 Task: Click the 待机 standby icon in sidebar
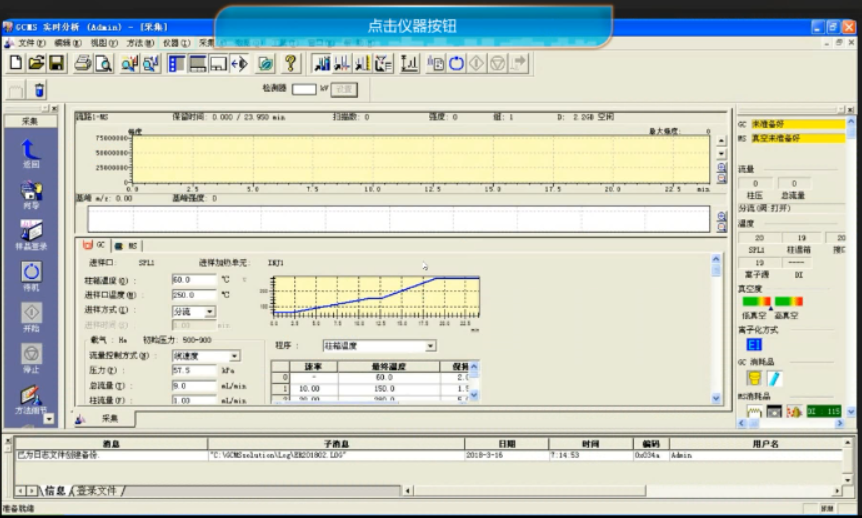[31, 274]
